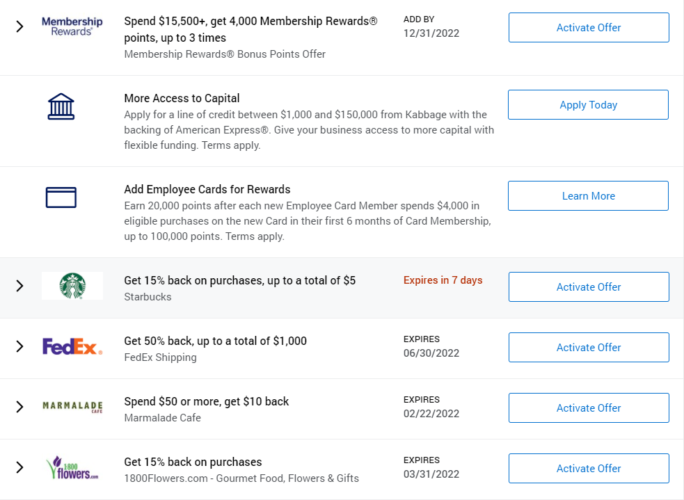Expand the FedEx offer chevron
This screenshot has height=500, width=684.
tap(19, 347)
